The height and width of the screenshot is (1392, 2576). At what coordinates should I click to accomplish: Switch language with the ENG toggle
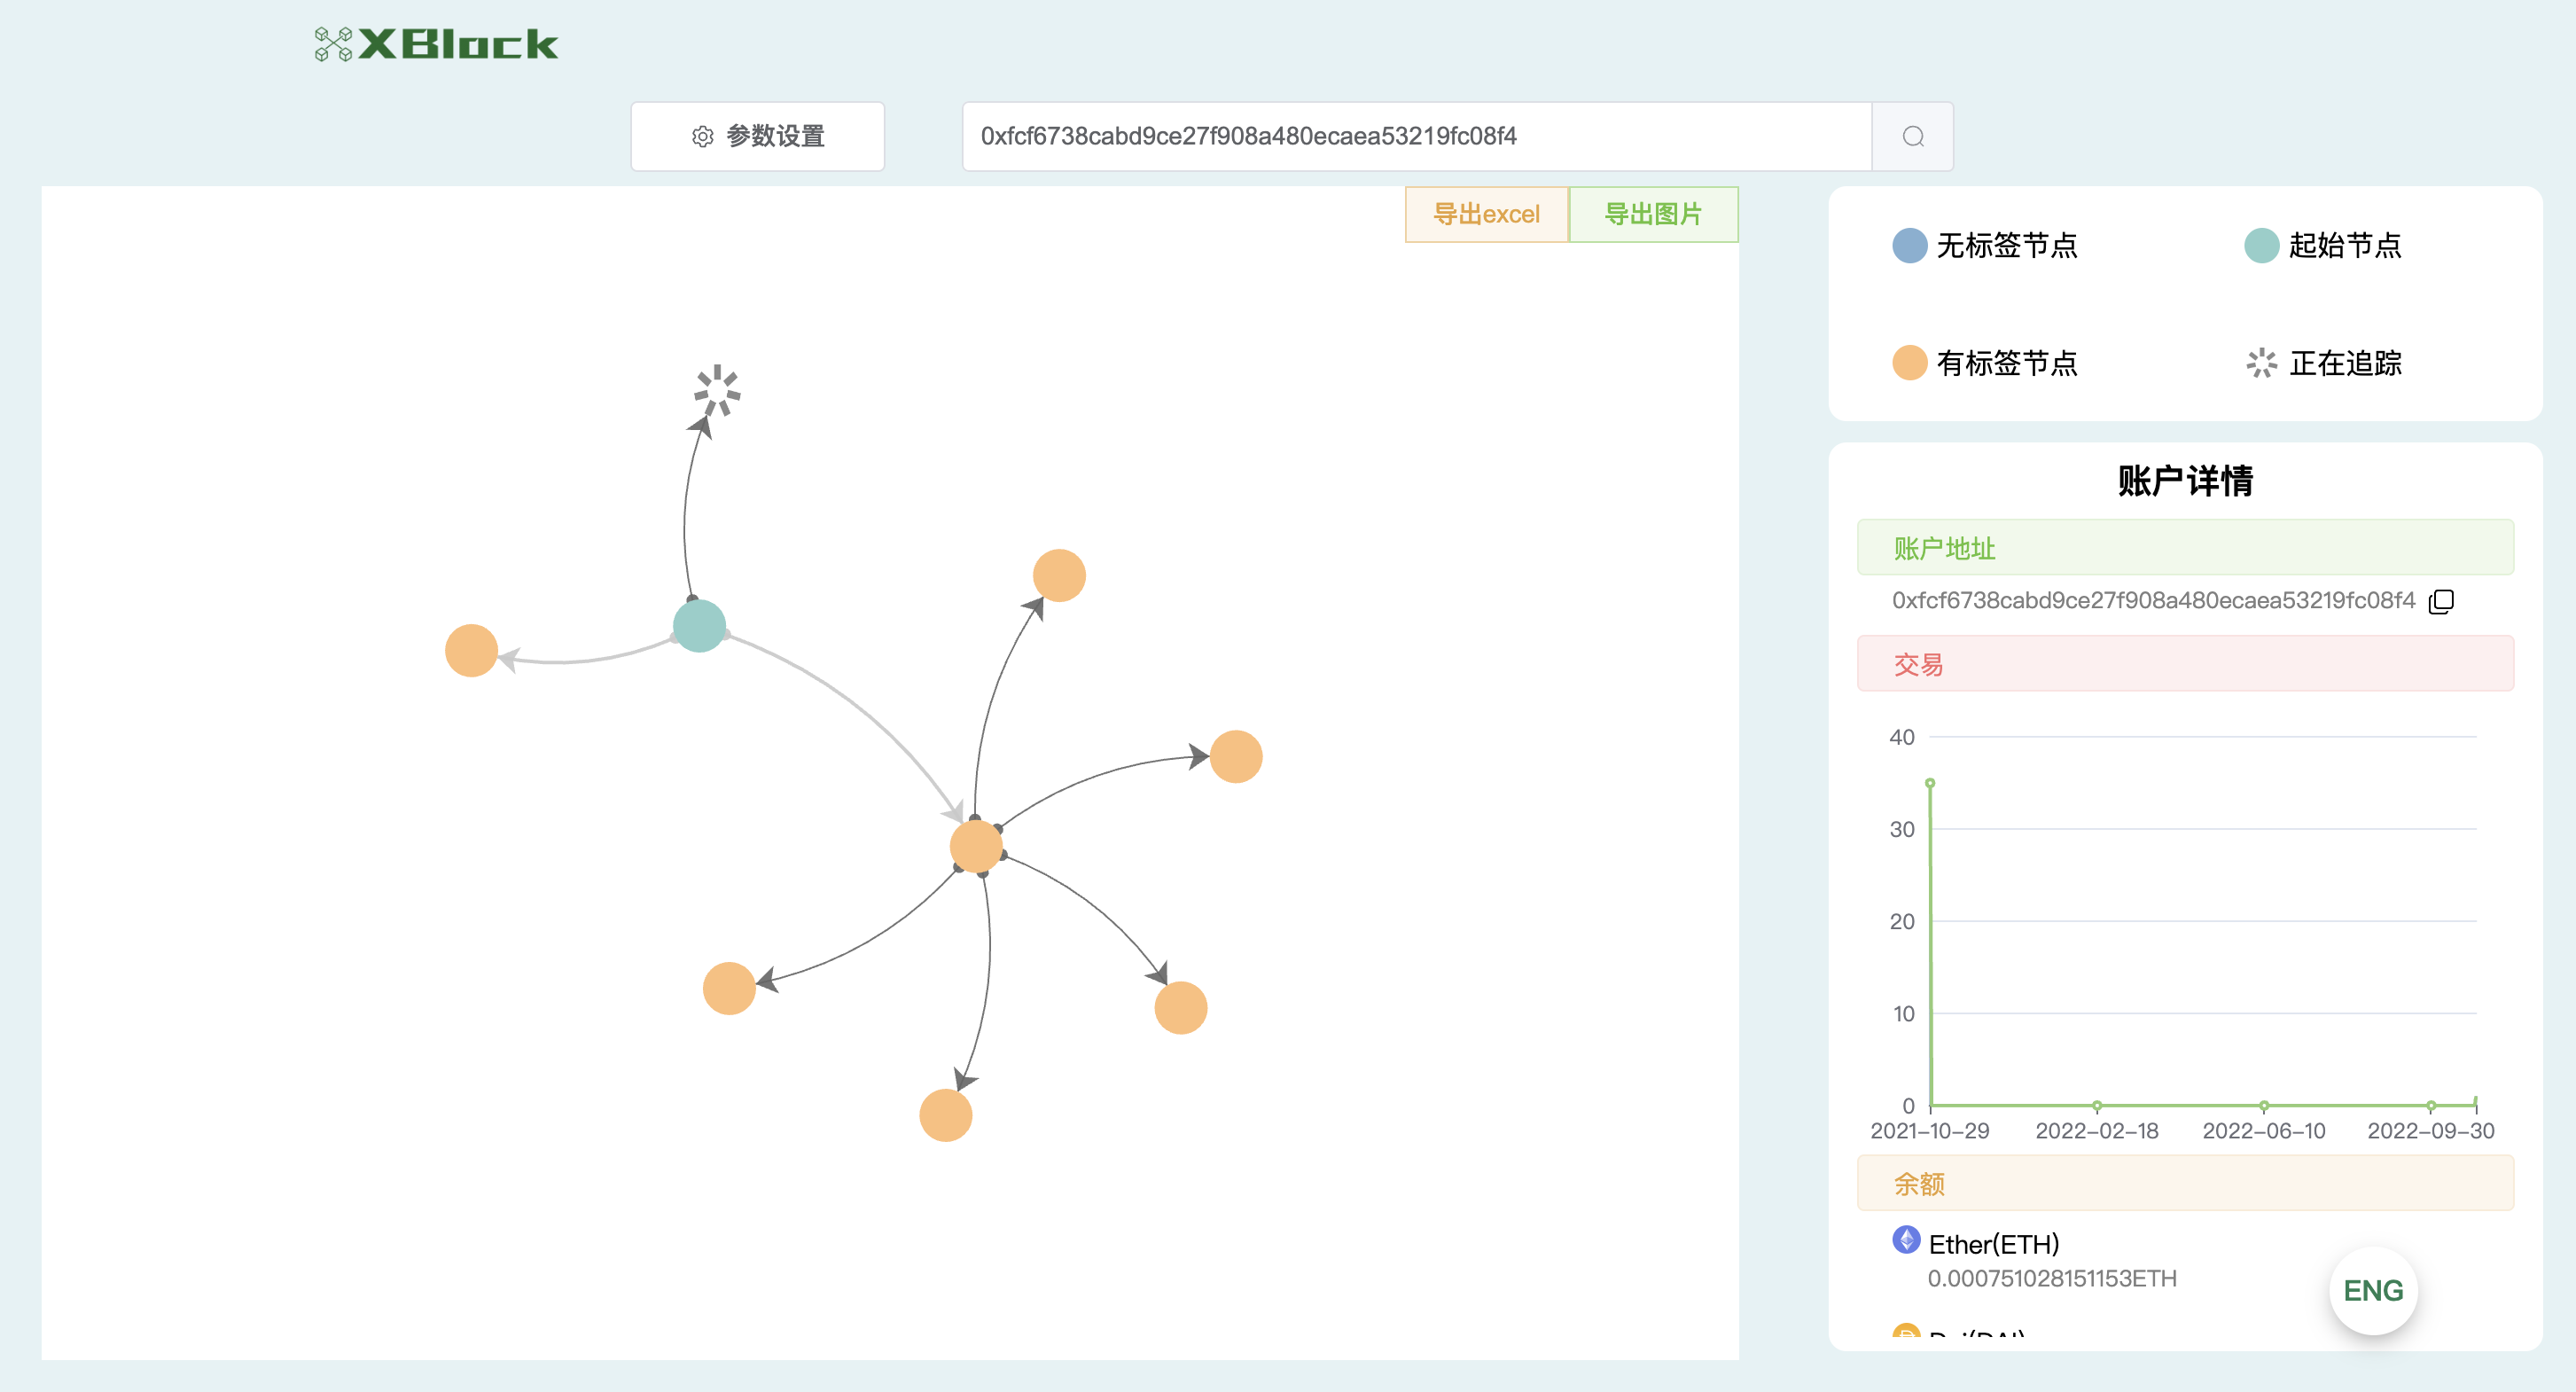pyautogui.click(x=2372, y=1290)
